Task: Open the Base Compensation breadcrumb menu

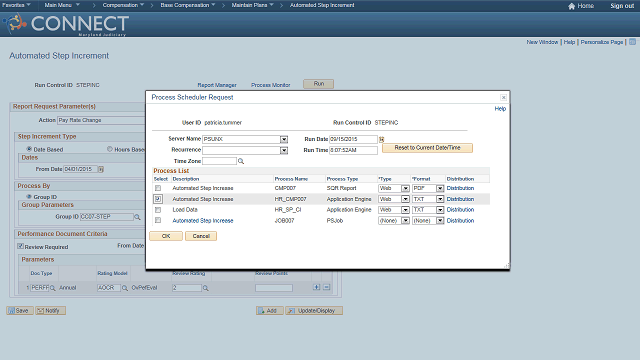Action: click(x=188, y=5)
